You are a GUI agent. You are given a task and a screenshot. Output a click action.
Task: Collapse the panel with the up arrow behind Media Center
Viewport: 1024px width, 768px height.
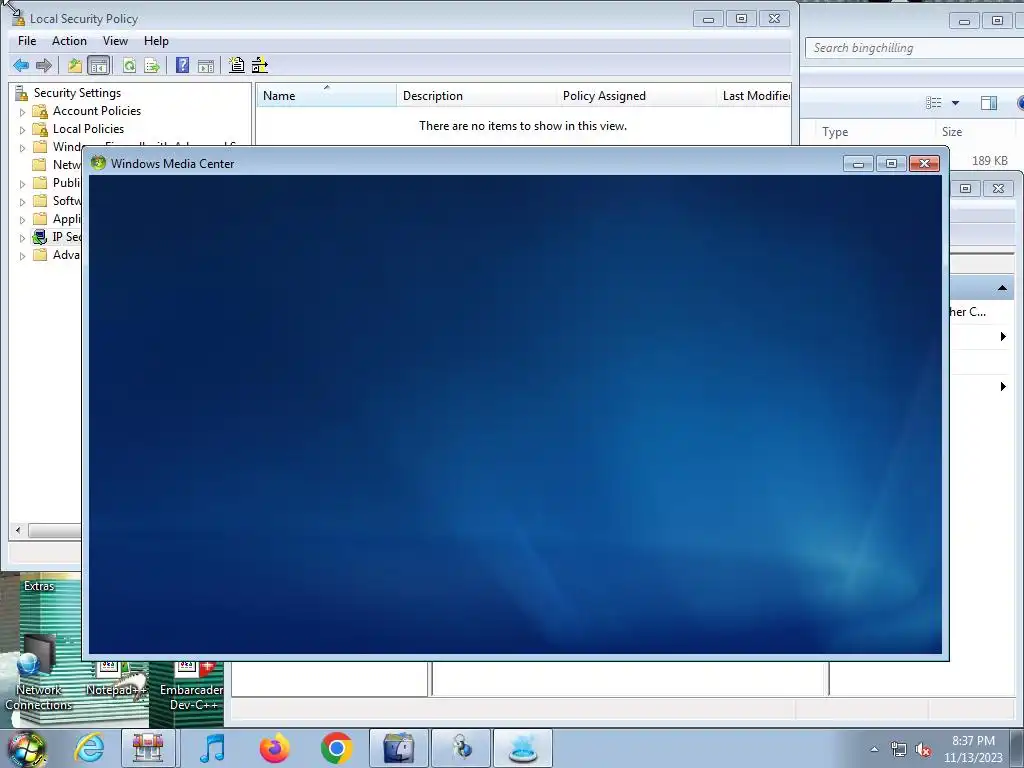click(1002, 287)
